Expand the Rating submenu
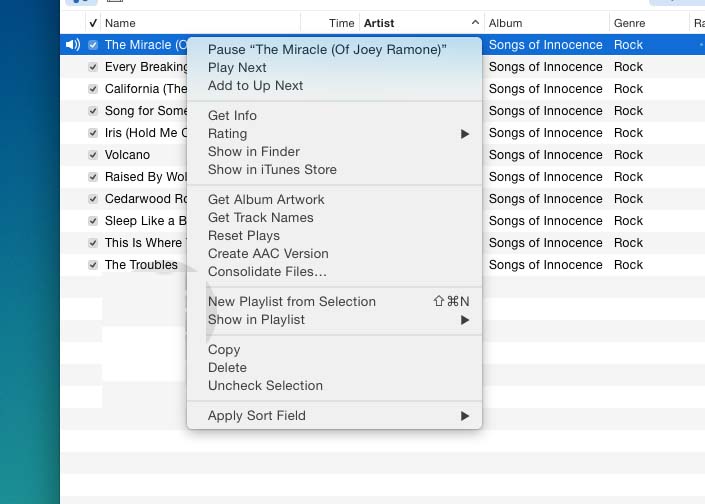 [x=464, y=134]
